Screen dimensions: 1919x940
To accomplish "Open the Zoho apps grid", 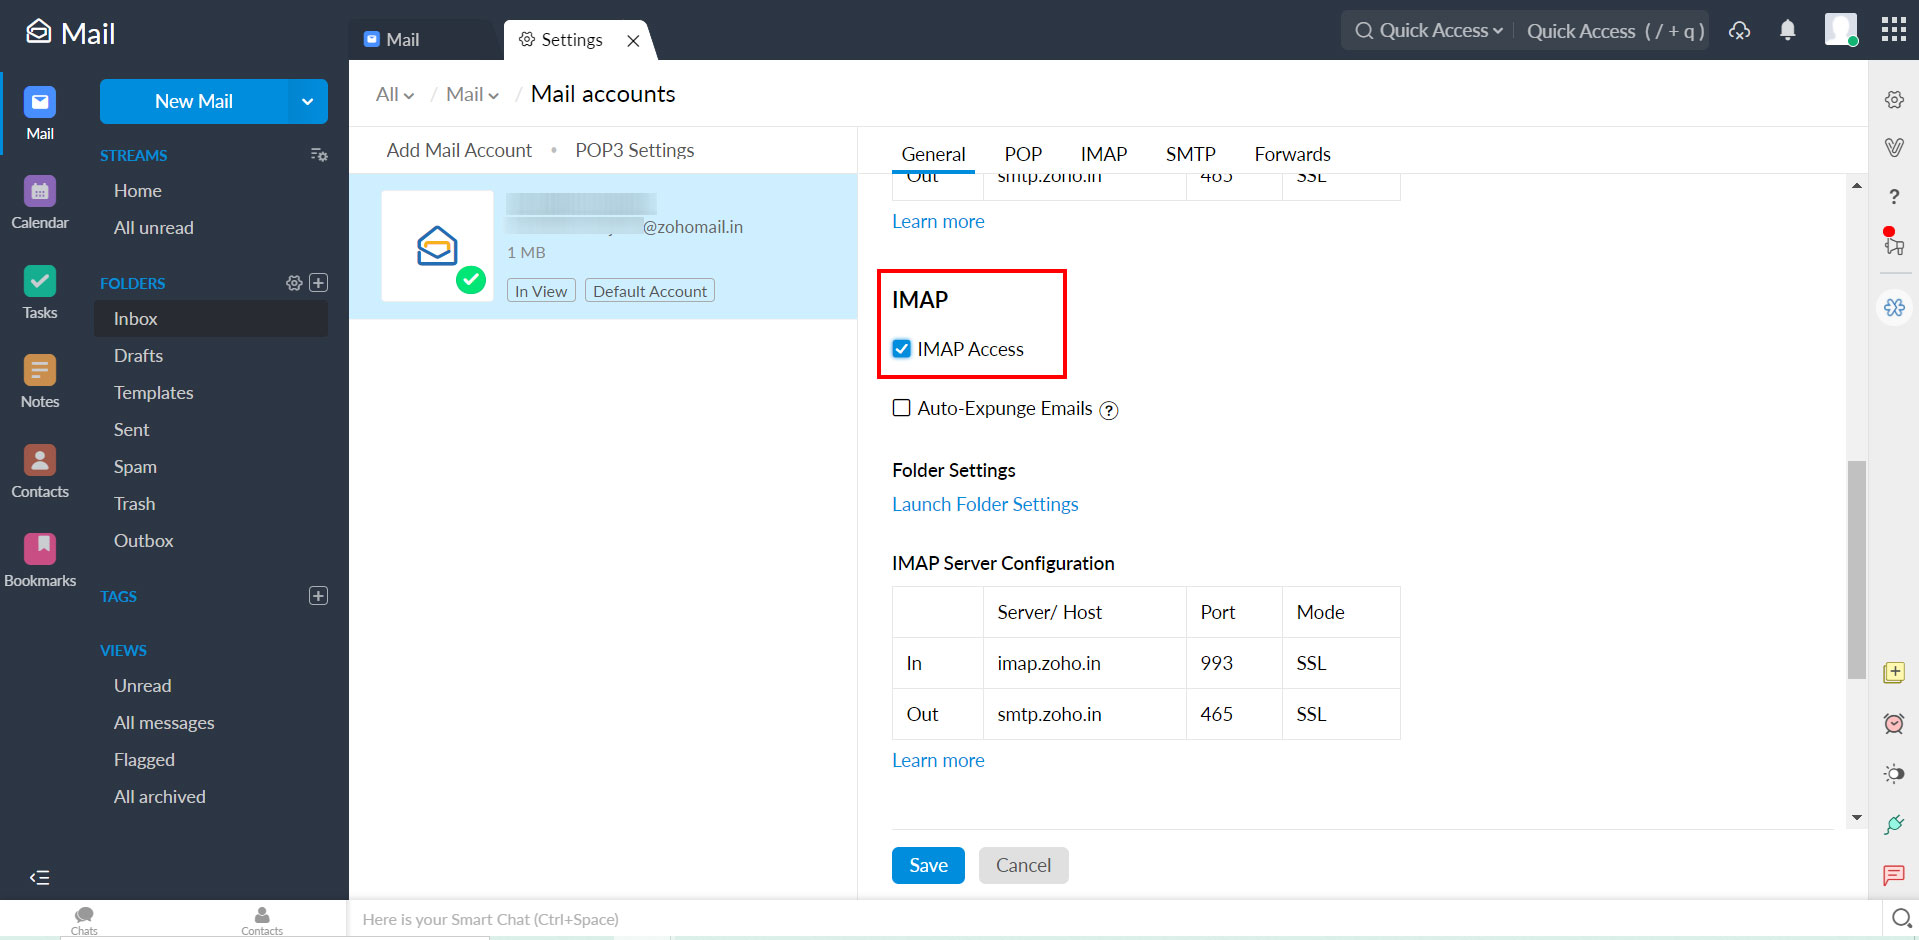I will pos(1893,30).
